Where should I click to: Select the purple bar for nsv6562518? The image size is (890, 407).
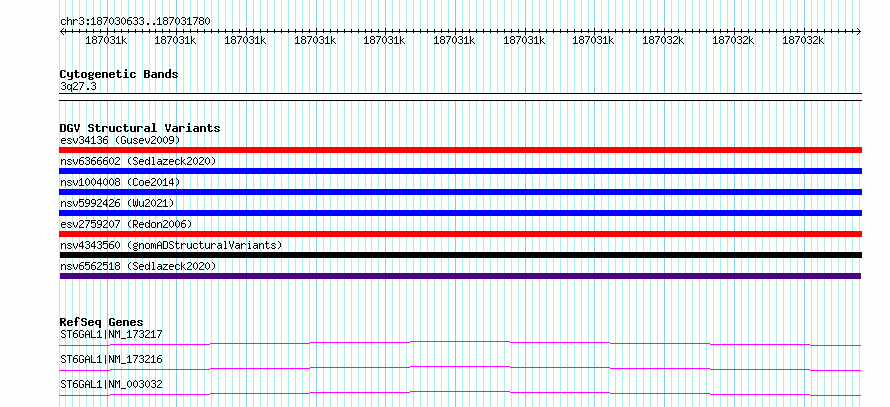[x=460, y=276]
